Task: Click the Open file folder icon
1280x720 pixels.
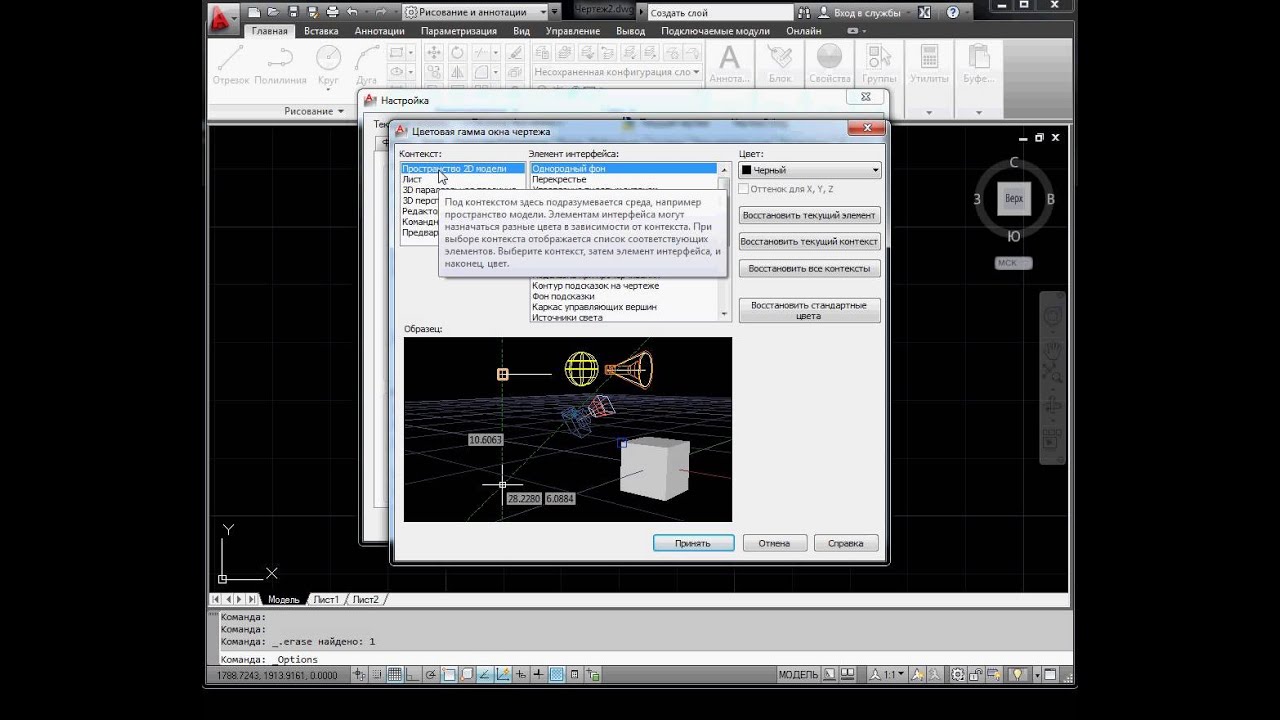Action: pos(273,13)
